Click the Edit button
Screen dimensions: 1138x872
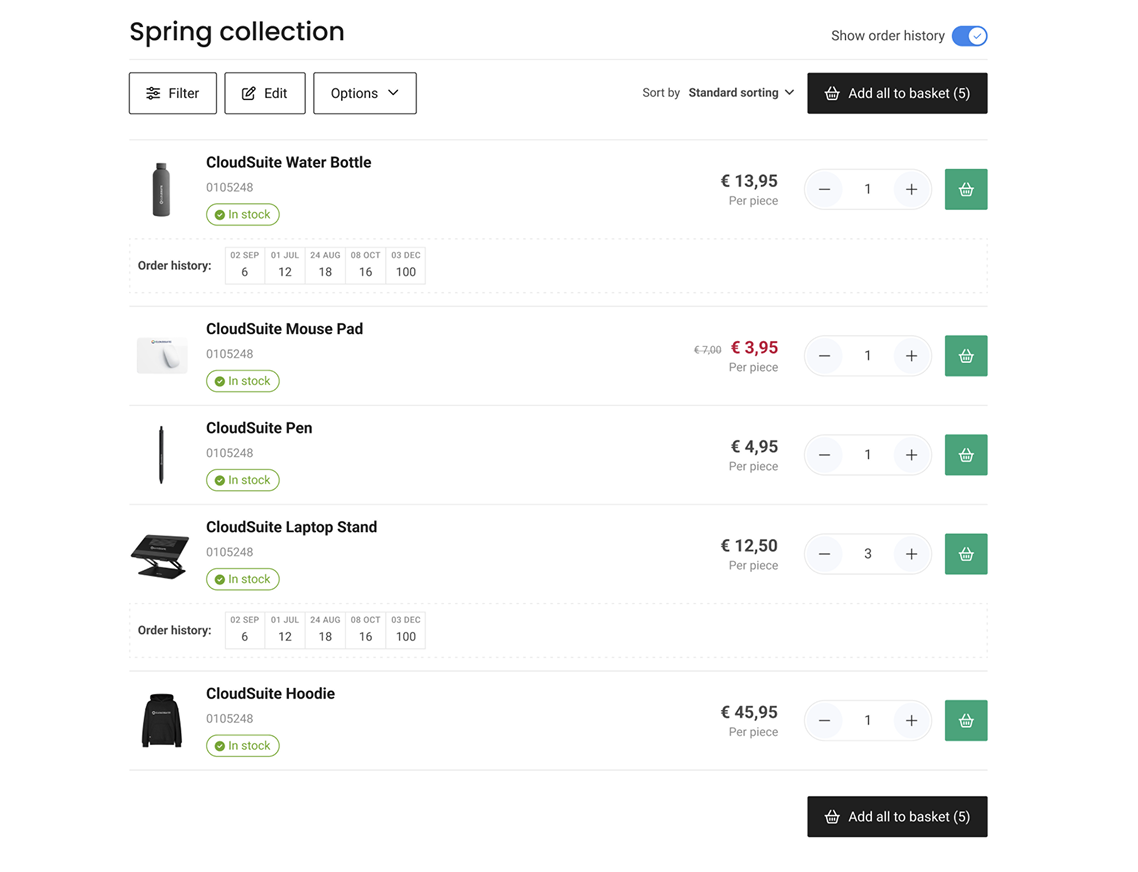tap(265, 93)
